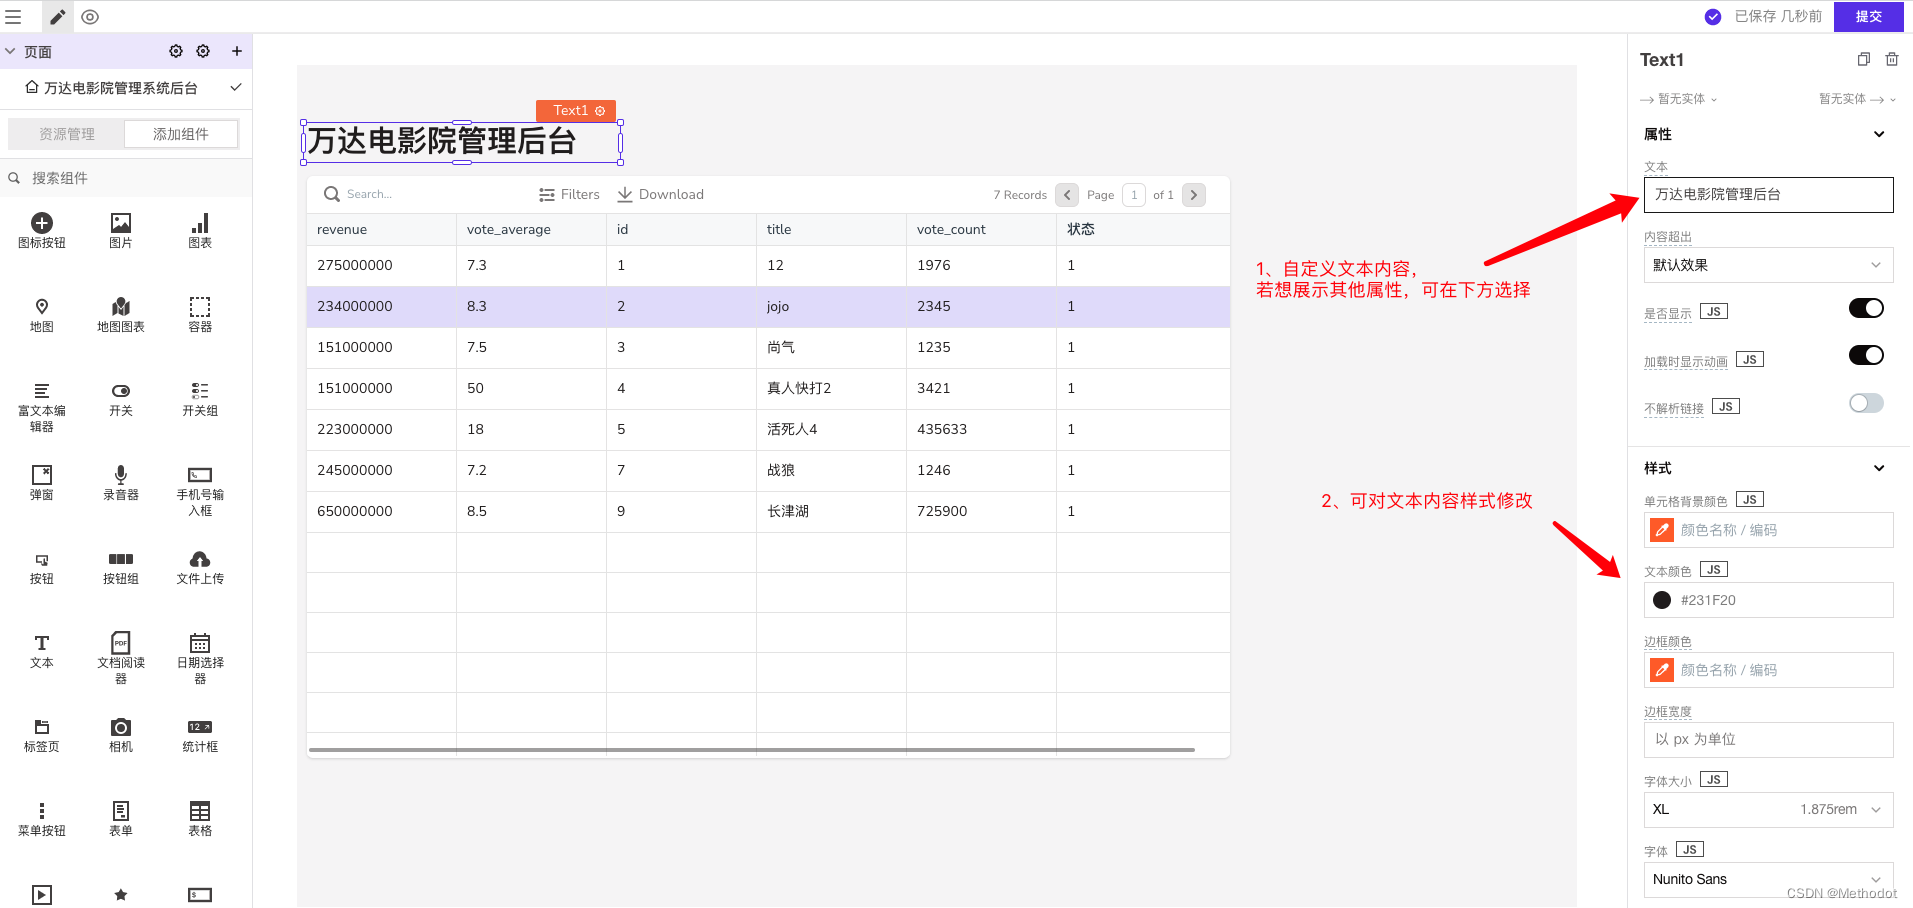Select the 统计框 component
This screenshot has height=908, width=1913.
click(x=200, y=735)
